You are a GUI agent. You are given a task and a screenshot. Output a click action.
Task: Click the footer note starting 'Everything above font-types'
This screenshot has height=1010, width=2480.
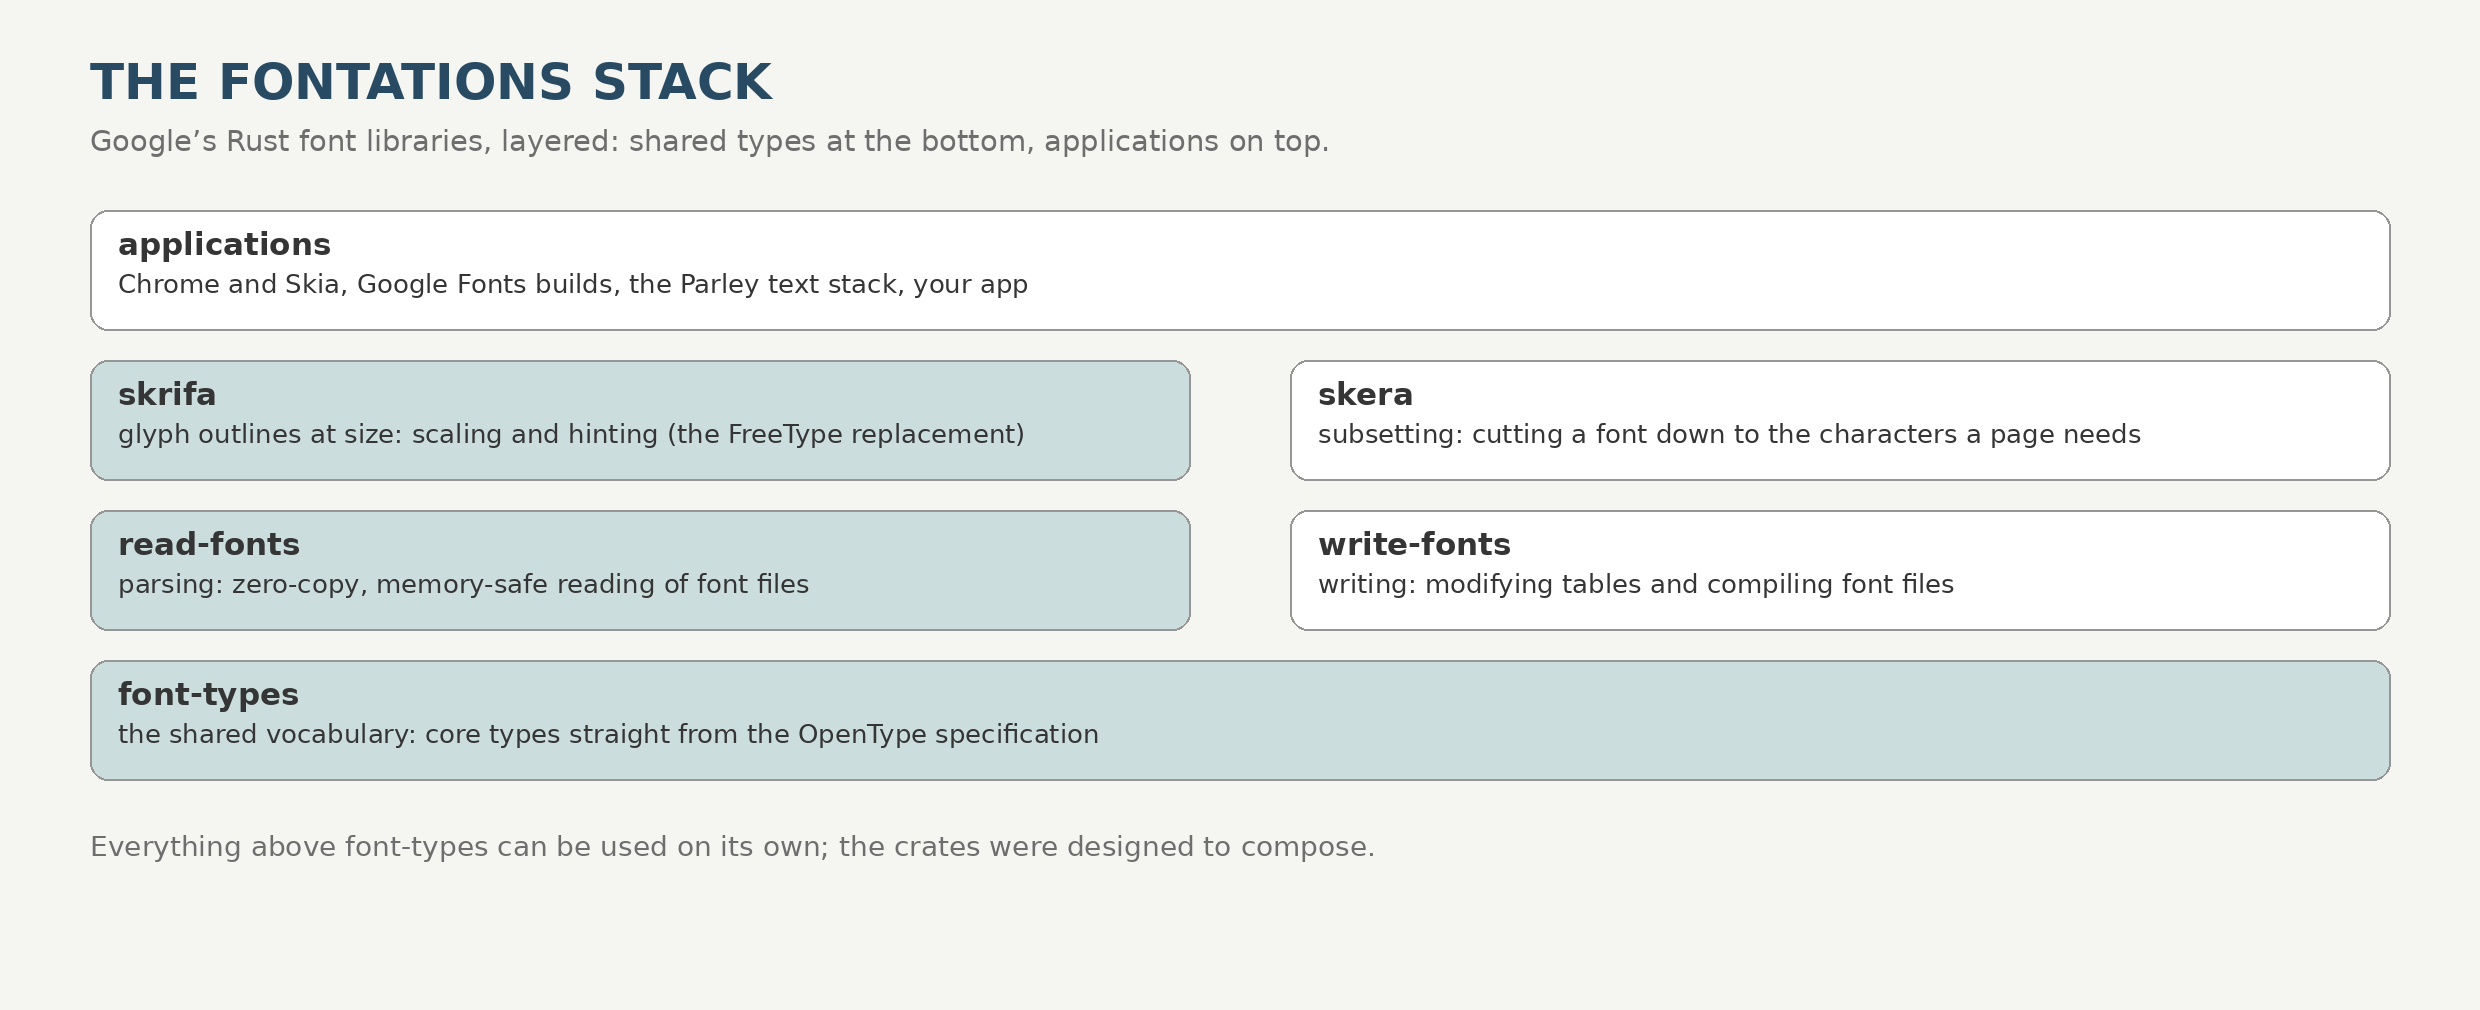(733, 847)
